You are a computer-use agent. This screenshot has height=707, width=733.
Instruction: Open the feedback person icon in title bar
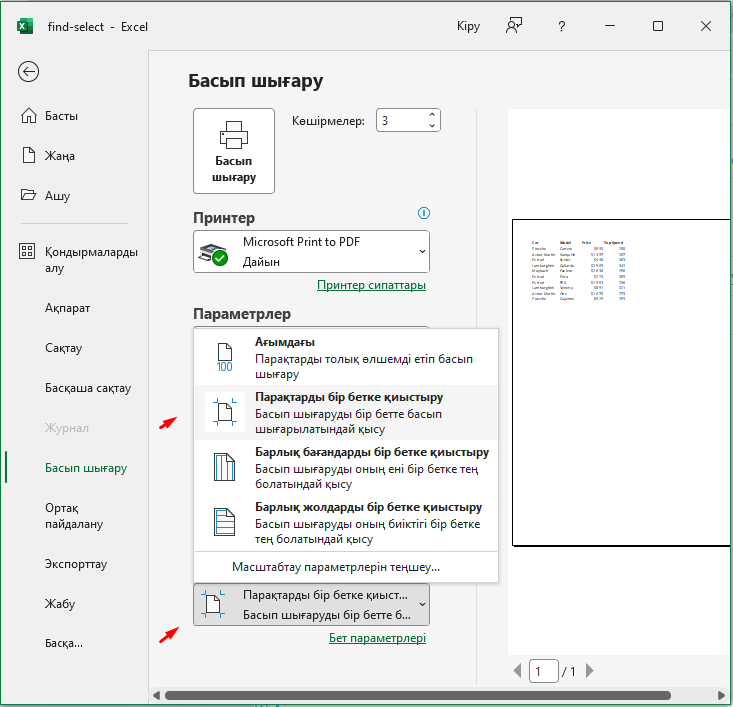514,26
